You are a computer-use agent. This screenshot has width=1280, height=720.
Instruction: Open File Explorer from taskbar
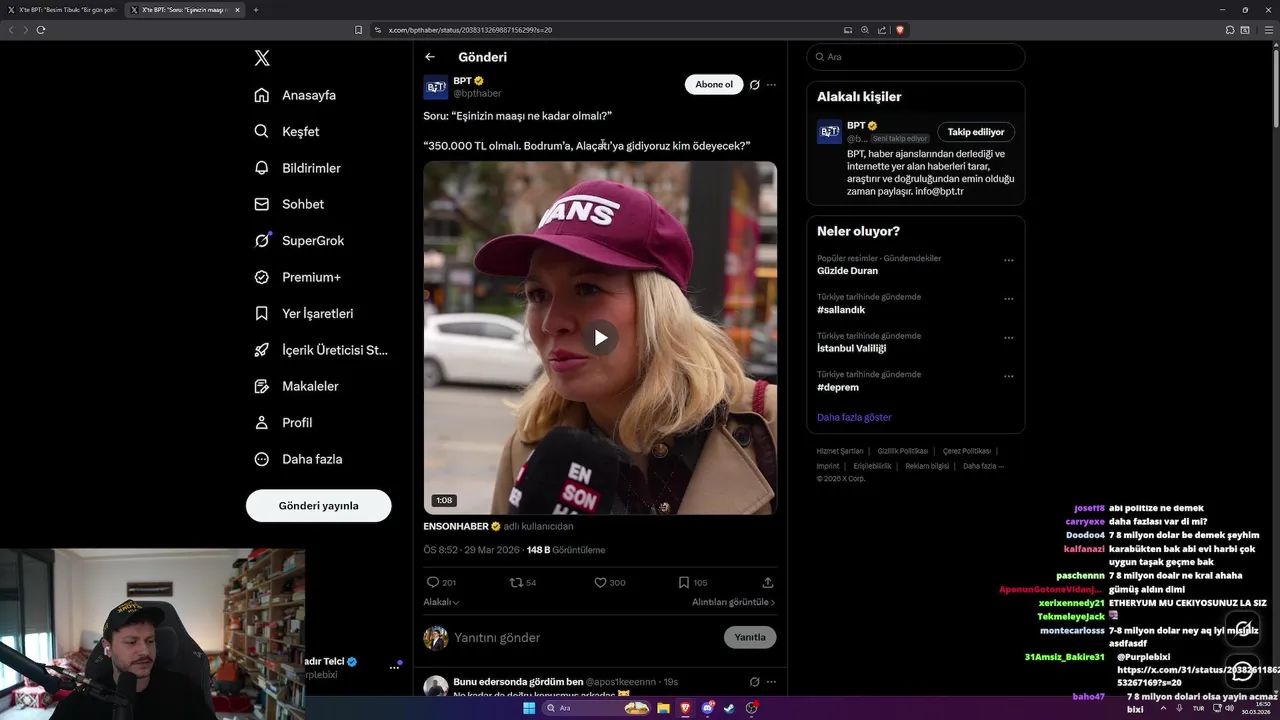[x=663, y=708]
